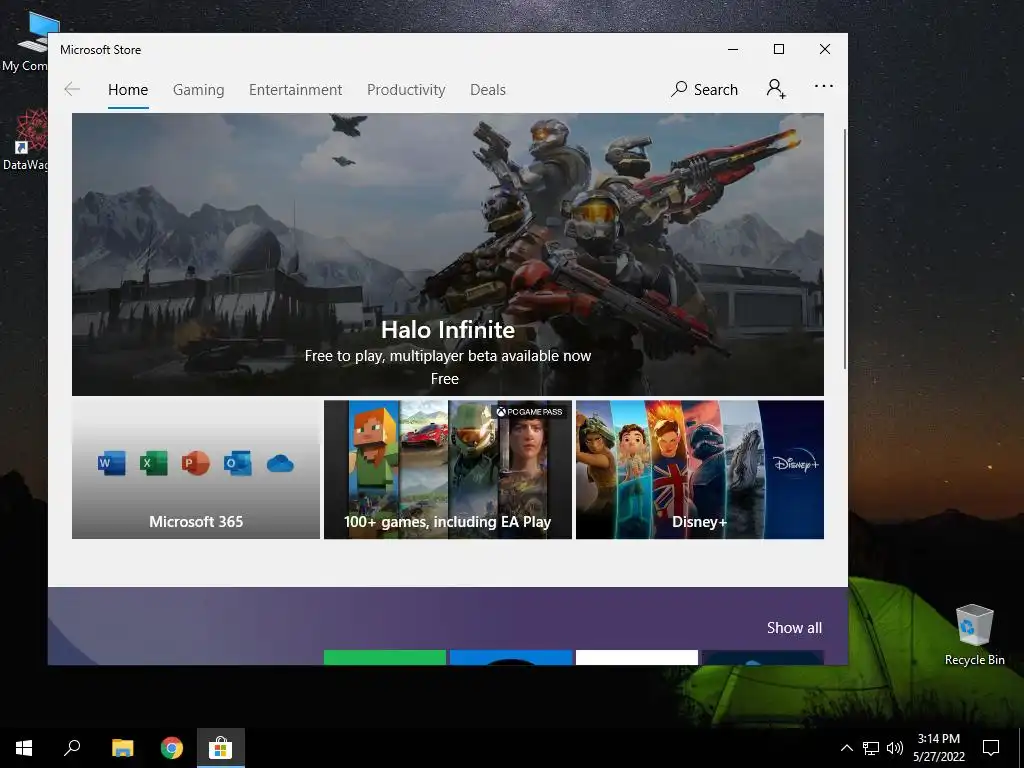The width and height of the screenshot is (1024, 768).
Task: Open the Microsoft 365 tile
Action: tap(196, 470)
